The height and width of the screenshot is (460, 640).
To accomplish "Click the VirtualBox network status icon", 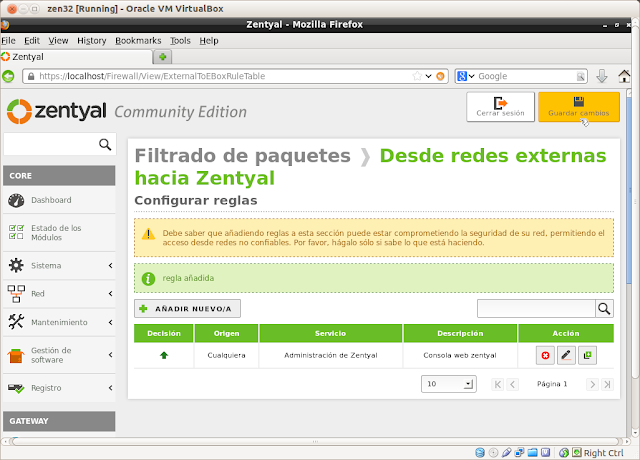I will tap(519, 452).
